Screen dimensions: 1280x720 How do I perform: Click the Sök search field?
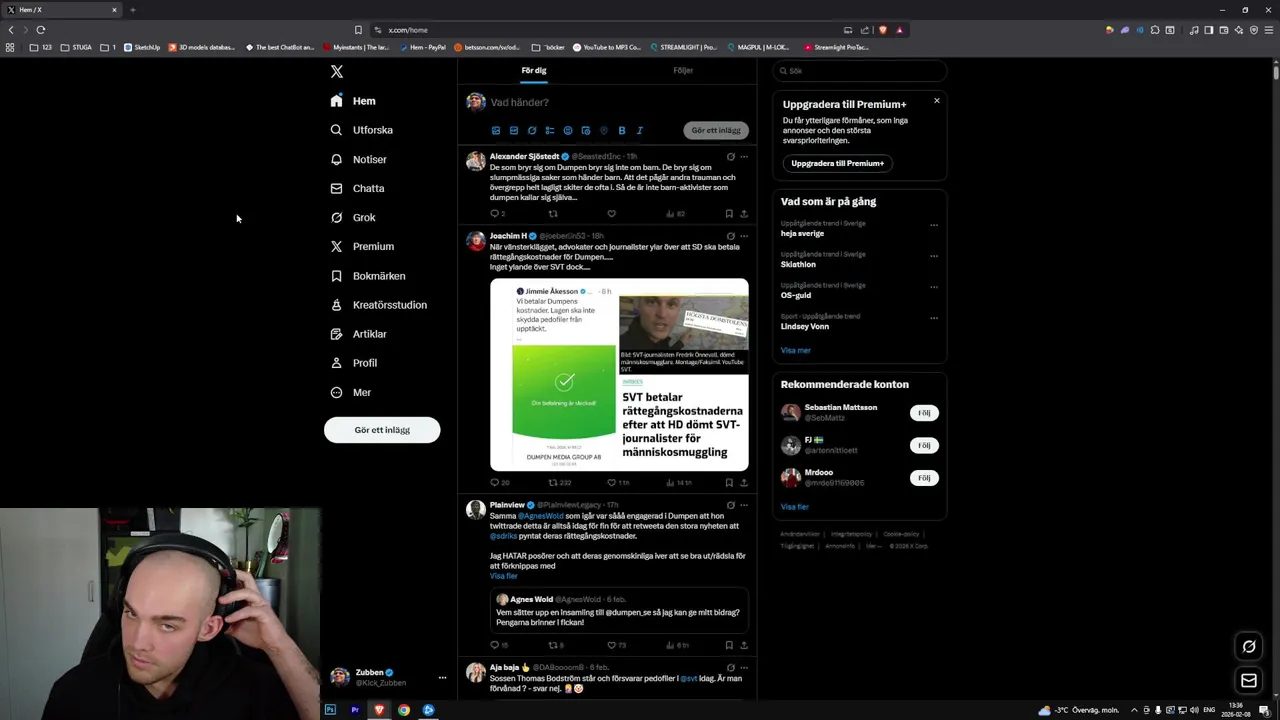(860, 71)
